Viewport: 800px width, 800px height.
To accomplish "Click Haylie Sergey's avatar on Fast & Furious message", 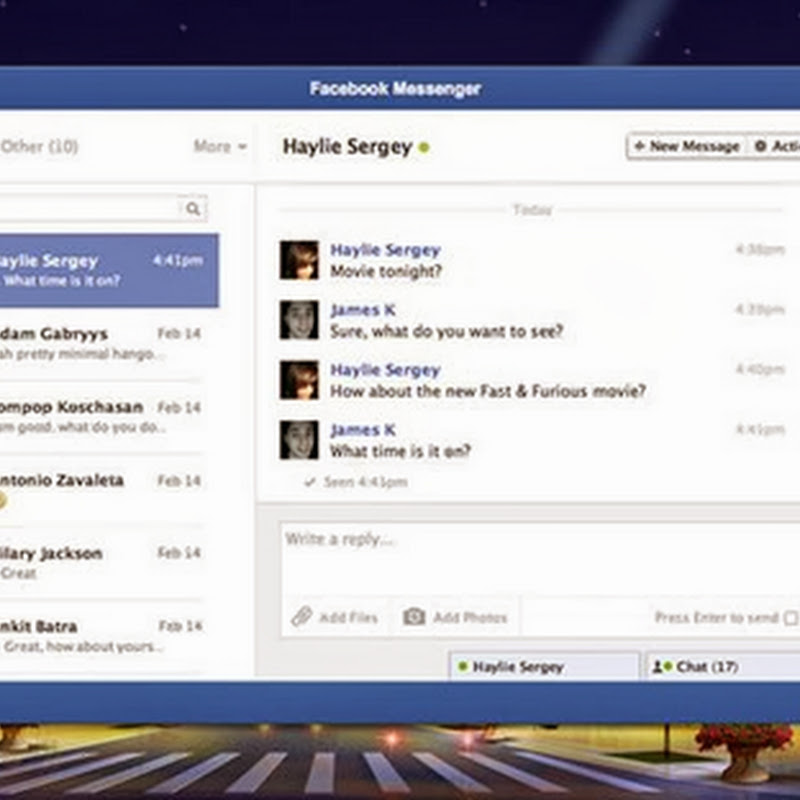I will (x=299, y=380).
